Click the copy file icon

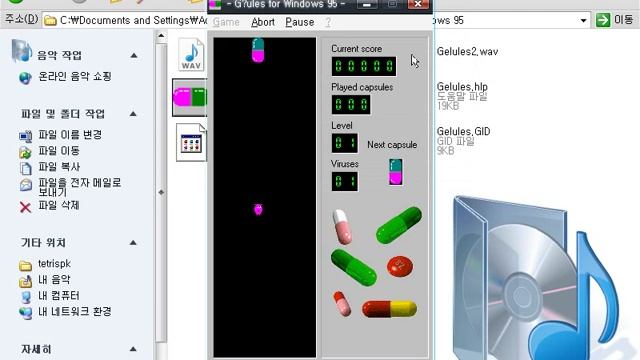point(25,168)
